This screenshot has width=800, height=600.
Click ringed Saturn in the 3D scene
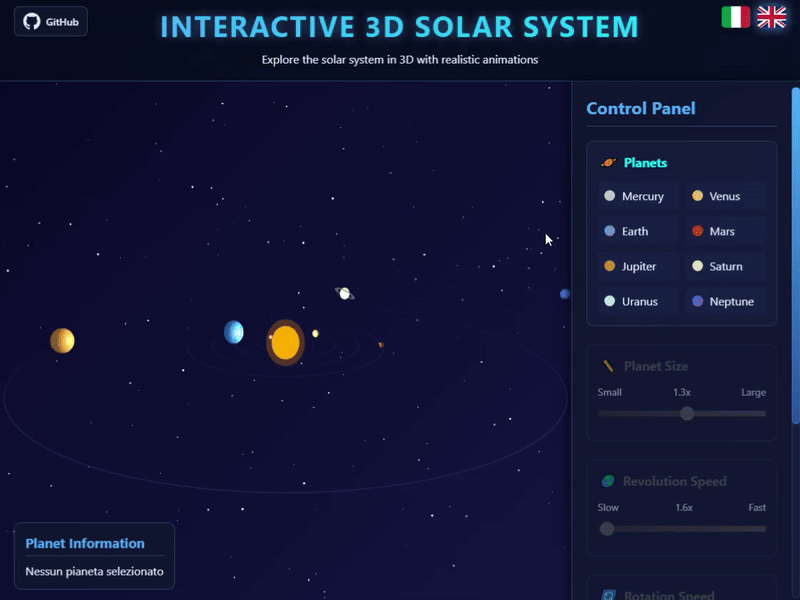coord(345,293)
